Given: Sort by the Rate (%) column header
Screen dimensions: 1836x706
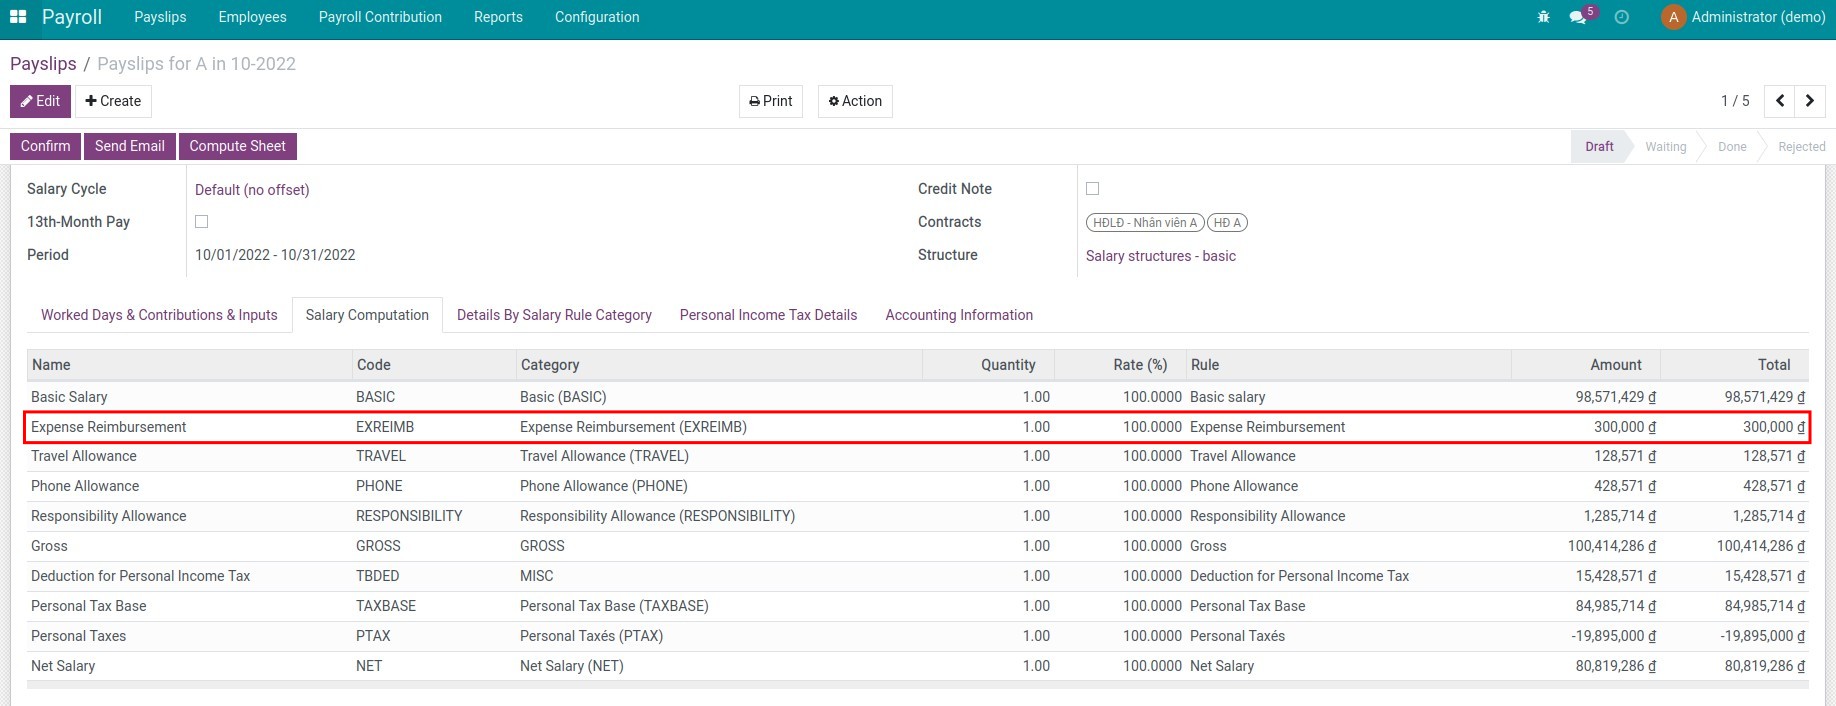Looking at the screenshot, I should pos(1120,365).
